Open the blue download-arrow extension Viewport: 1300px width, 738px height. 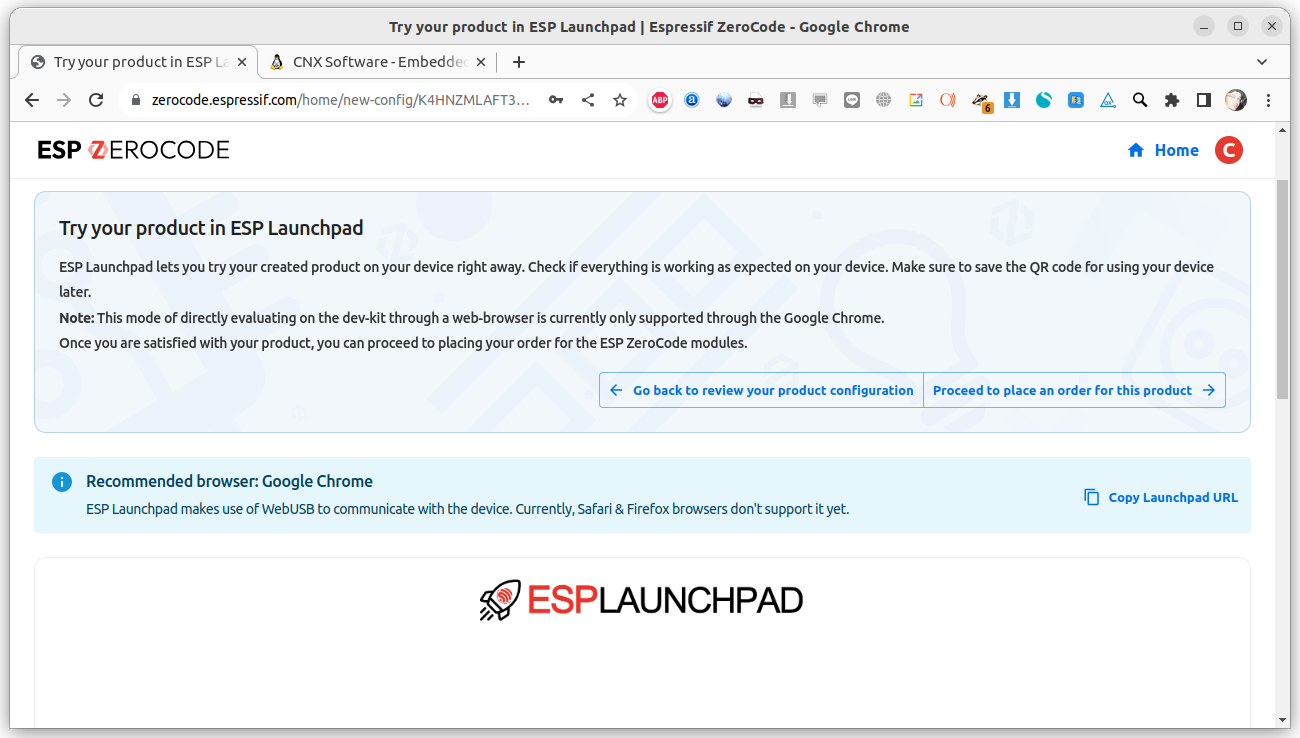(1012, 100)
